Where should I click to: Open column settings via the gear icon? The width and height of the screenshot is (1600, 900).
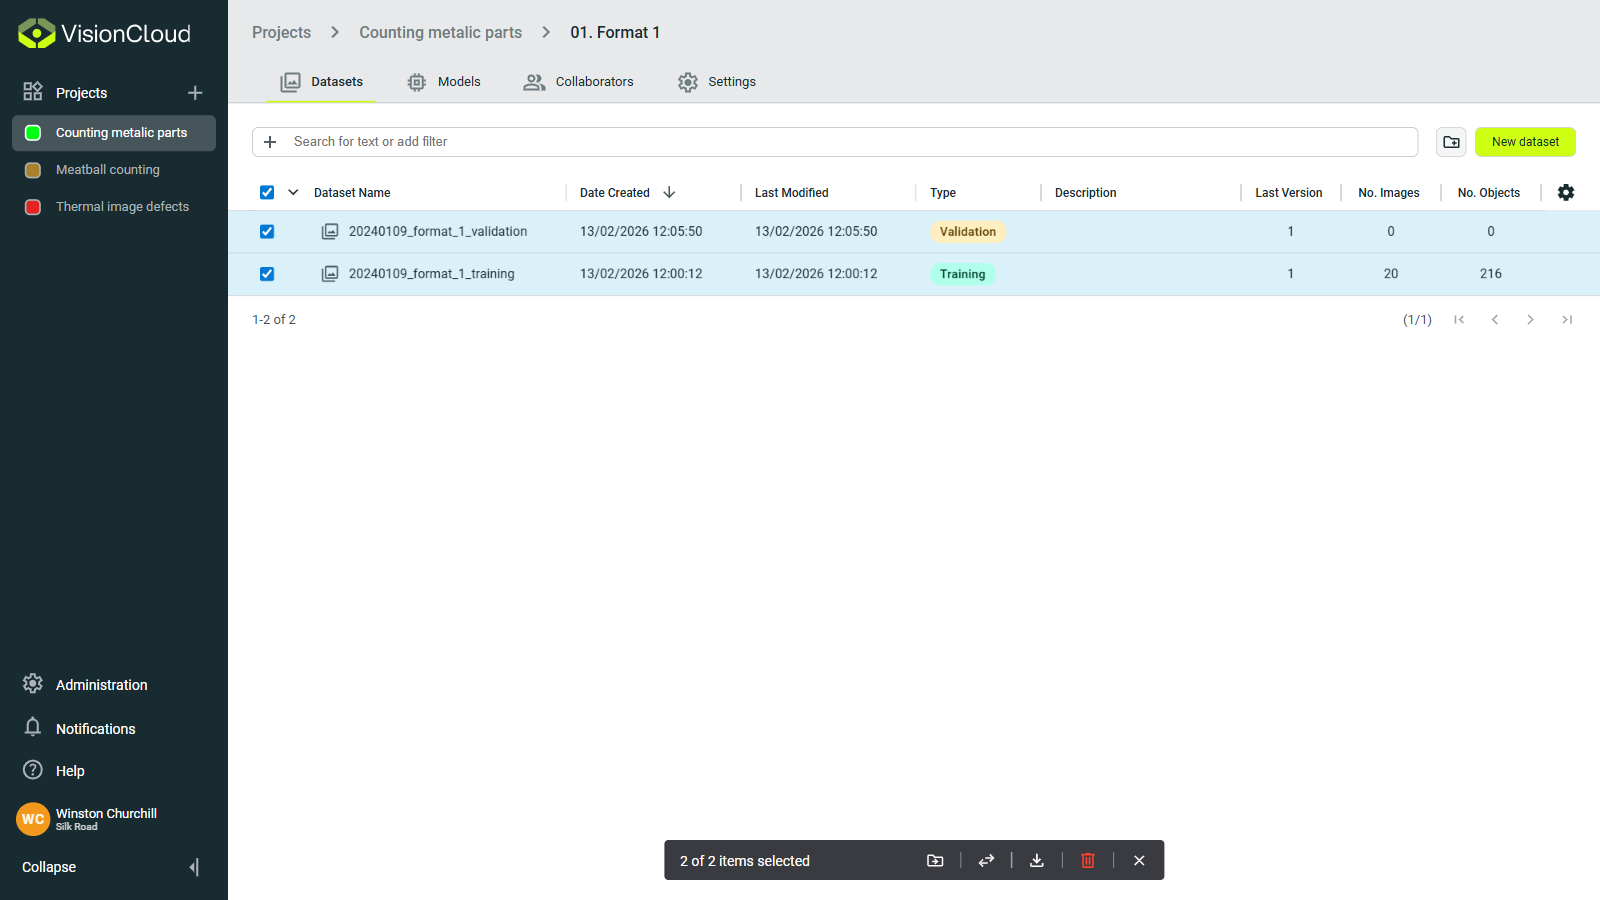[x=1566, y=192]
